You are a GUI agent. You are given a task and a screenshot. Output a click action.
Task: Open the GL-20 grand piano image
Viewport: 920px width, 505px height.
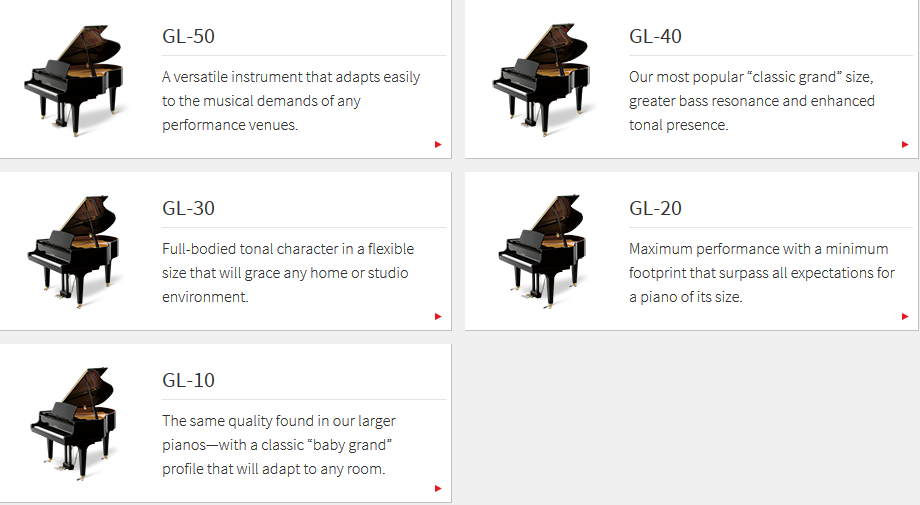[x=542, y=251]
